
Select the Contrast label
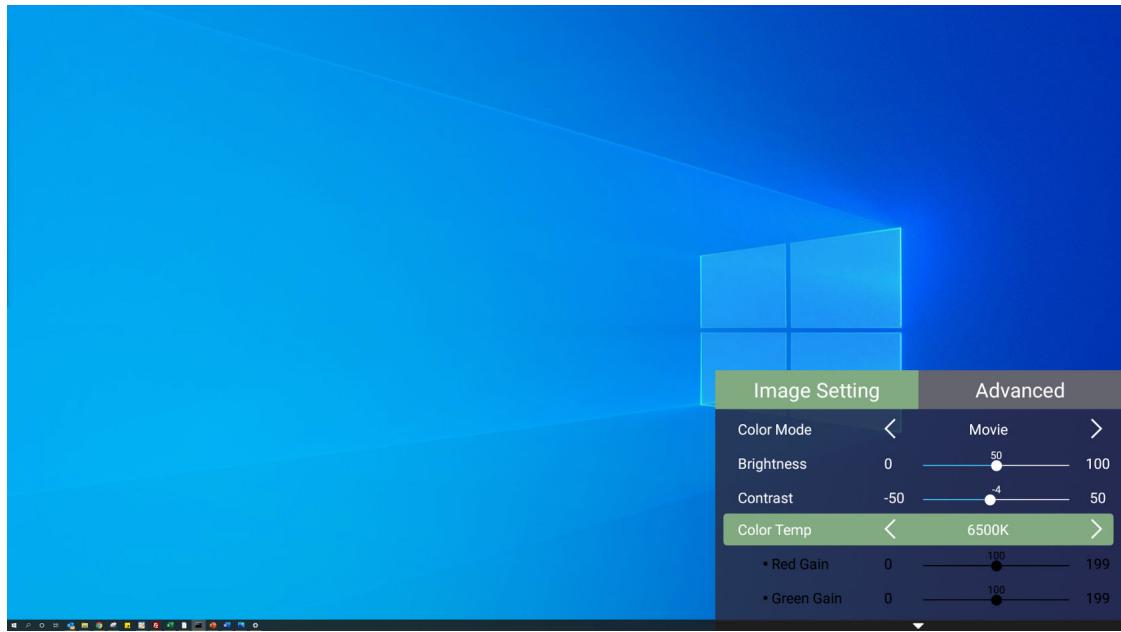[x=765, y=498]
